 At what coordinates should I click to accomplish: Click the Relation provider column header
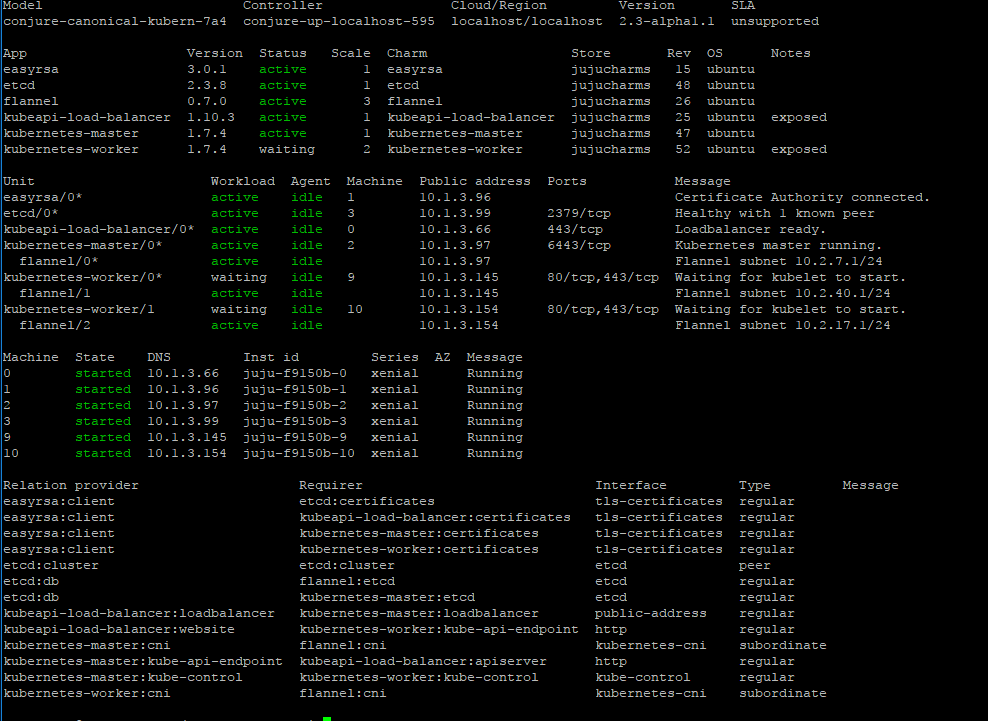coord(71,485)
